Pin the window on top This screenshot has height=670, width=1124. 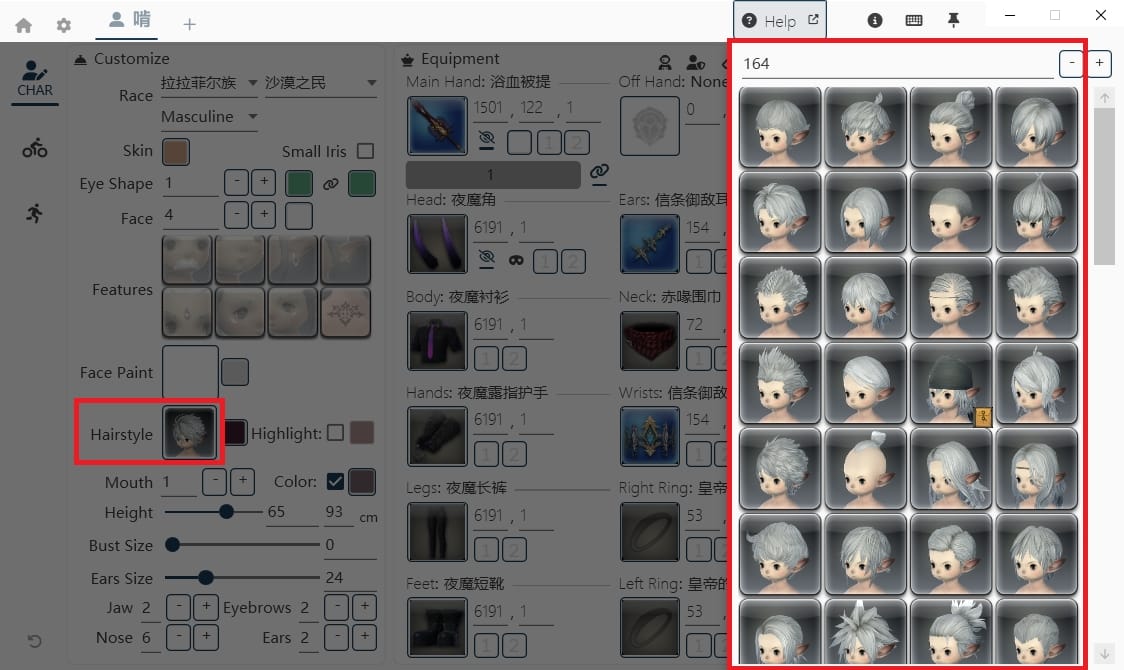point(953,20)
